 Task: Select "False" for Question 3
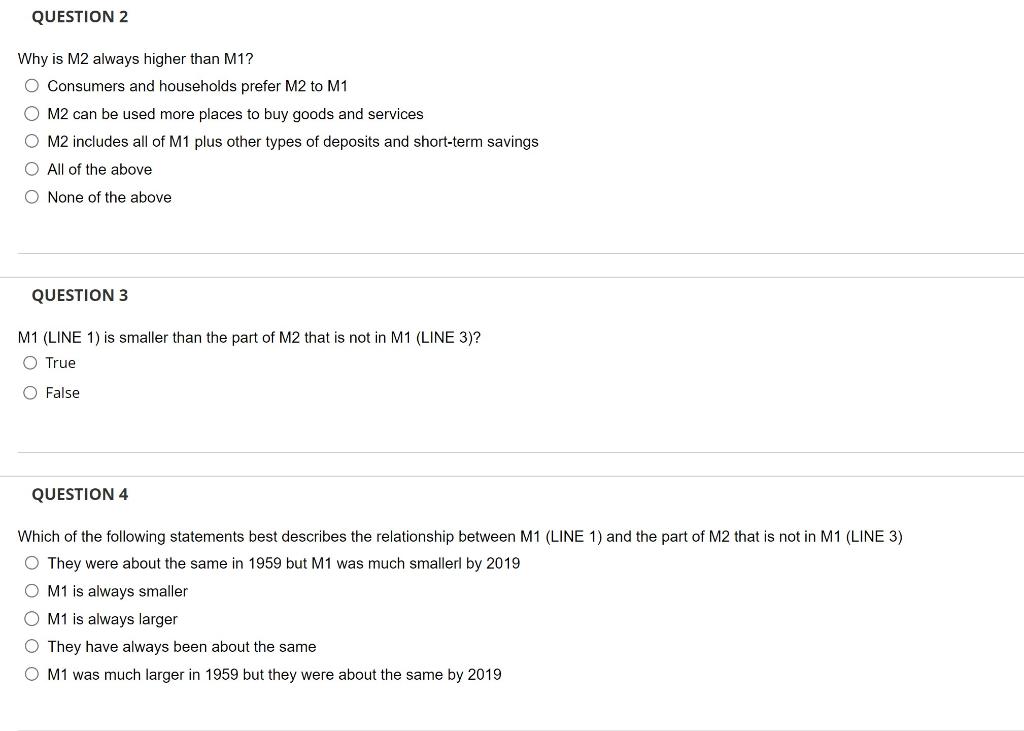[x=29, y=392]
